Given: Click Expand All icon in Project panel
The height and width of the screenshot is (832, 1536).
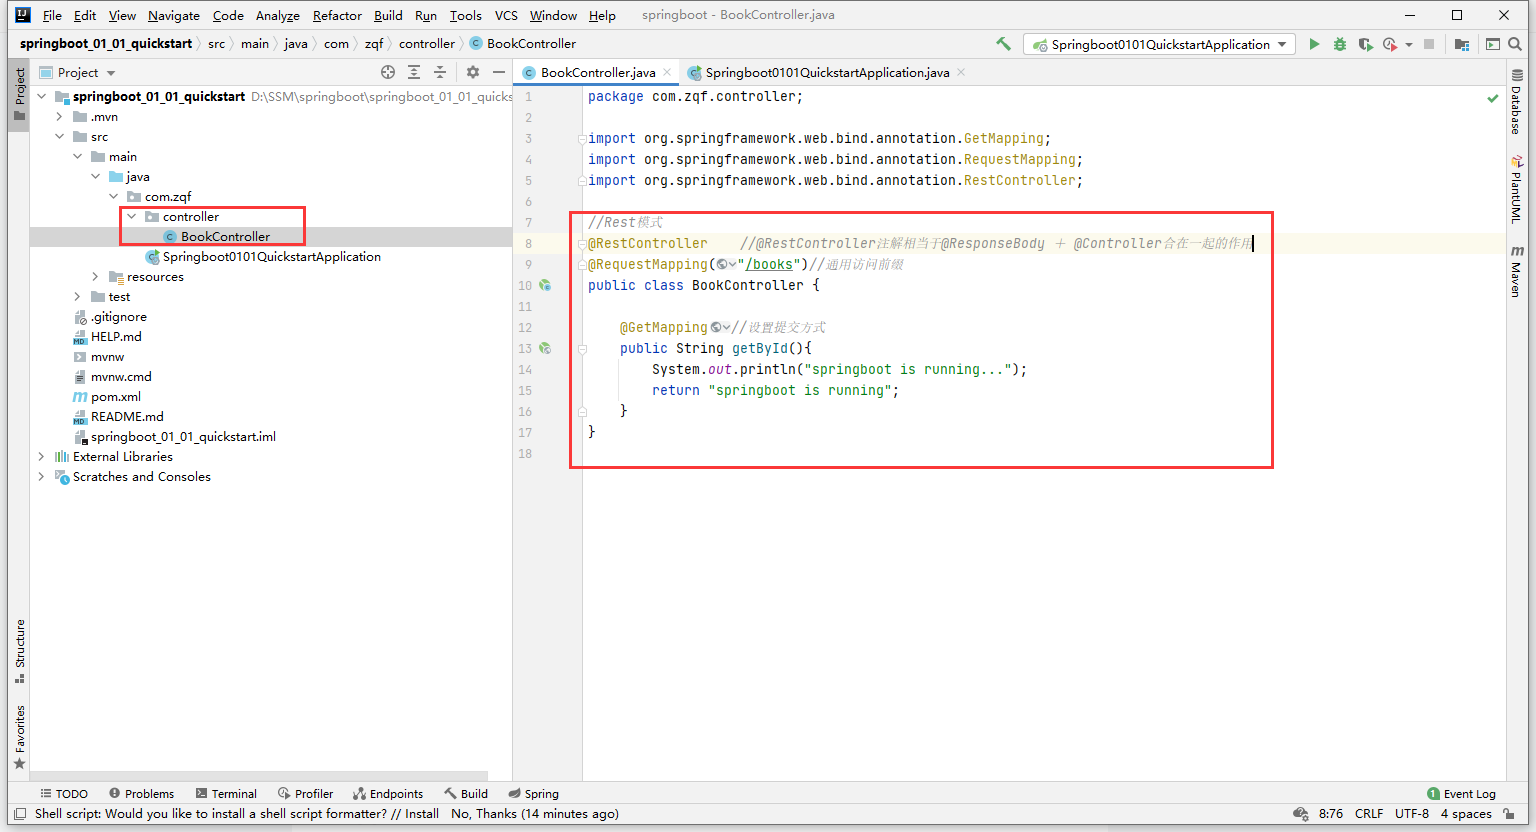Looking at the screenshot, I should pyautogui.click(x=414, y=72).
